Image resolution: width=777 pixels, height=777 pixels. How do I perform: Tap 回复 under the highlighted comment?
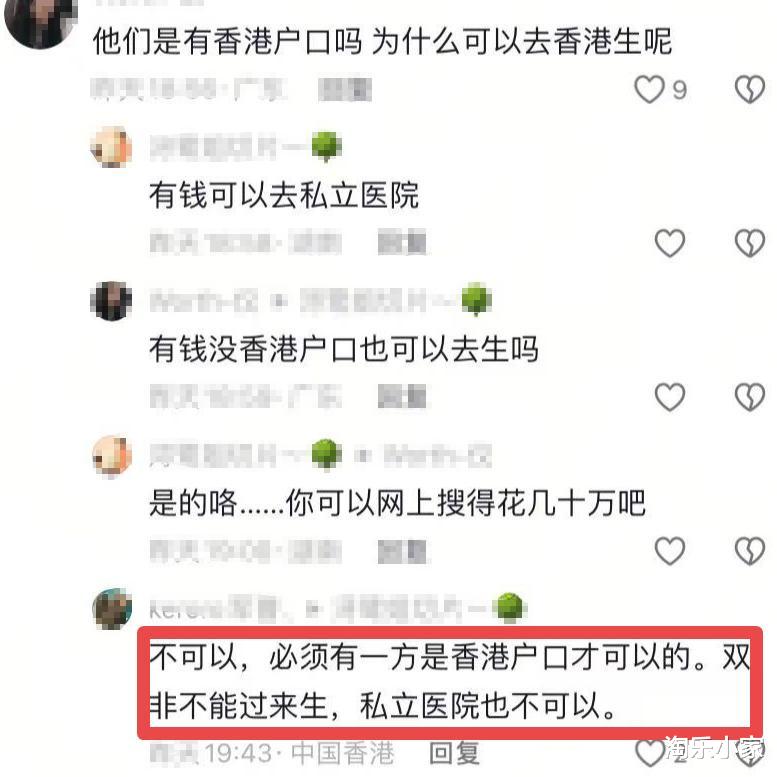pos(454,754)
